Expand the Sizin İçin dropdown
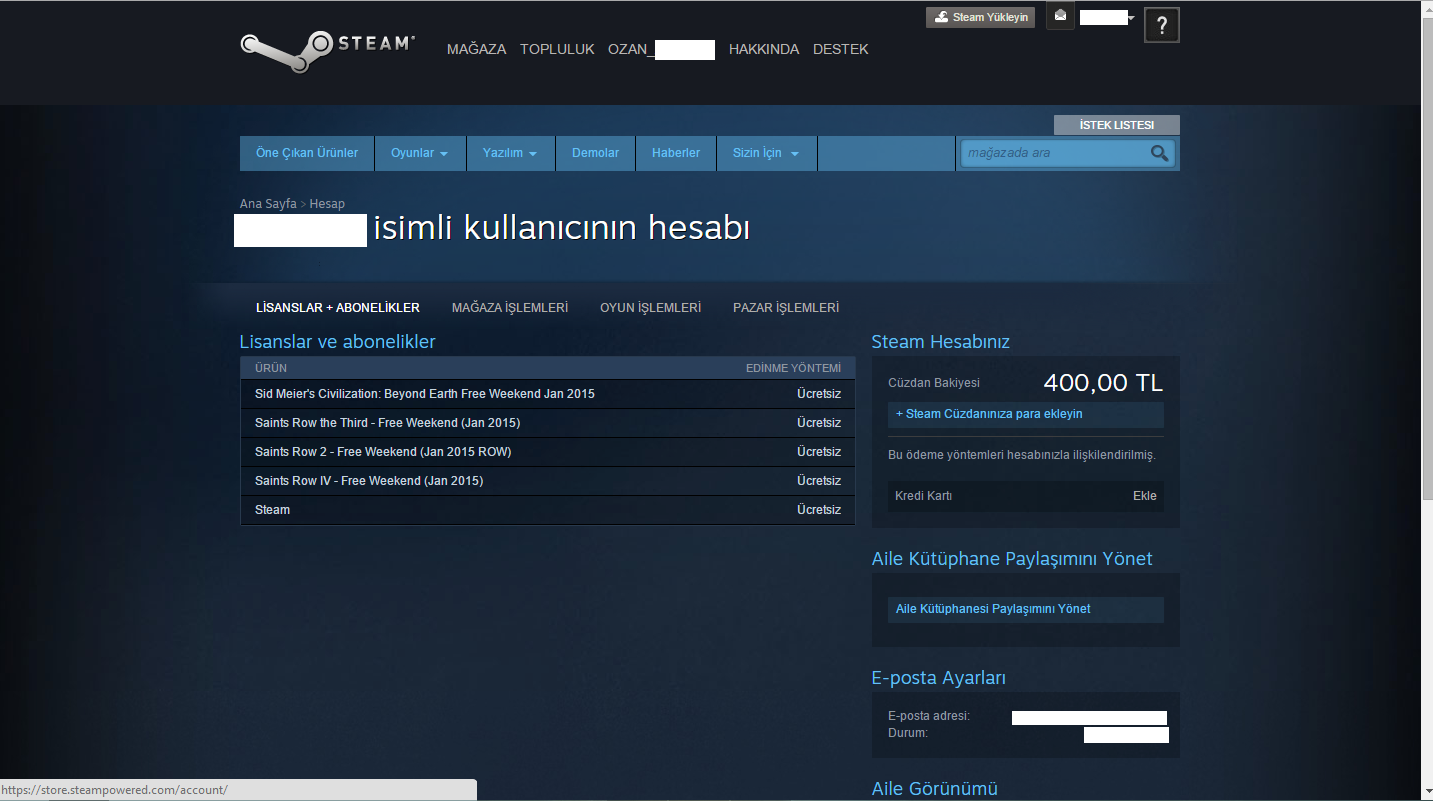This screenshot has height=801, width=1433. [767, 153]
